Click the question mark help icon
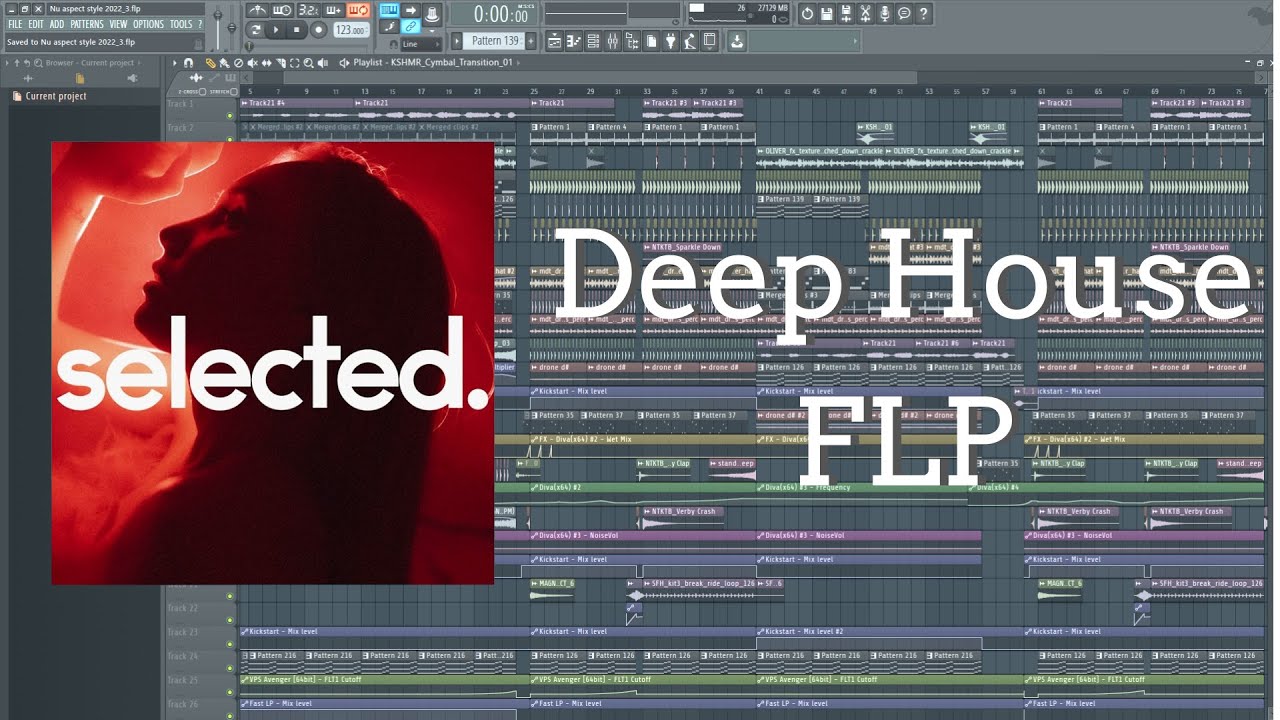 click(923, 14)
